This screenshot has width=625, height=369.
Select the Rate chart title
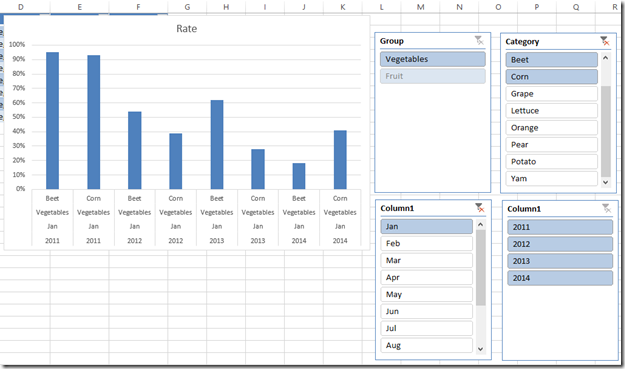click(x=187, y=29)
